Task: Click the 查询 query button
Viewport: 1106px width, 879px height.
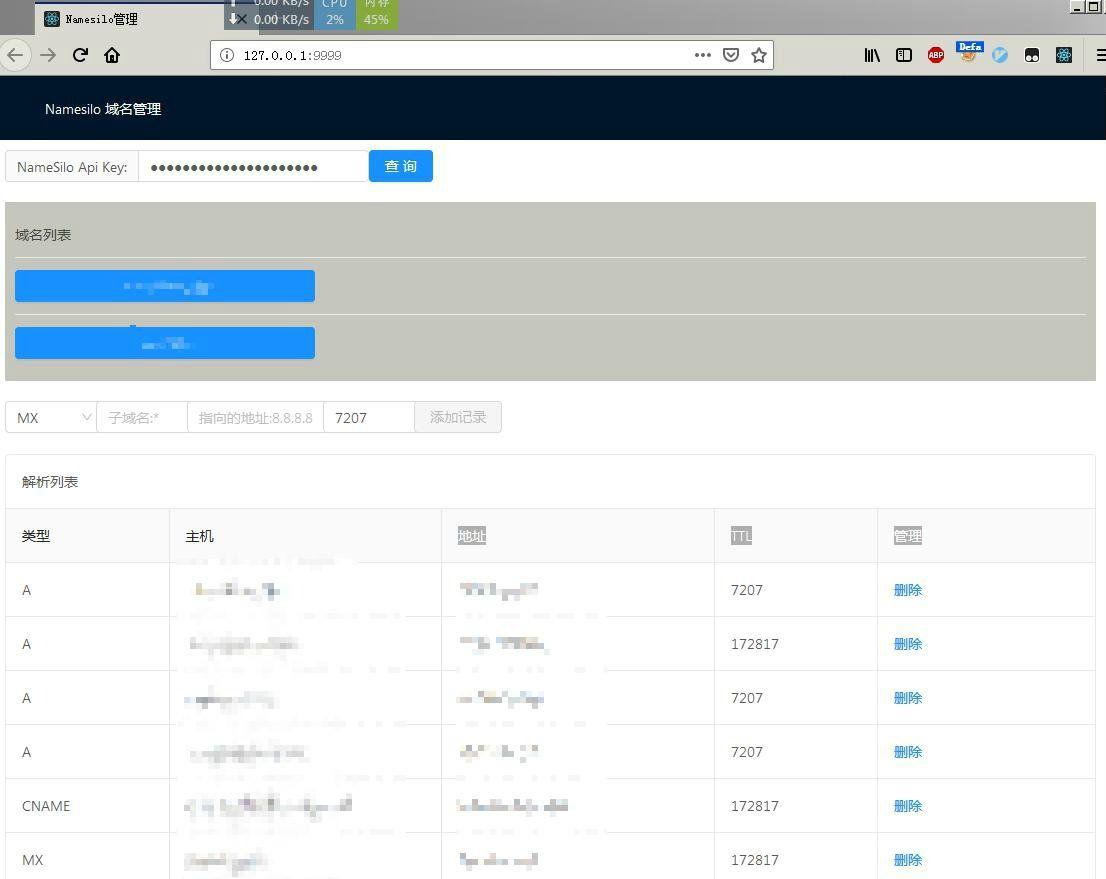Action: (x=400, y=166)
